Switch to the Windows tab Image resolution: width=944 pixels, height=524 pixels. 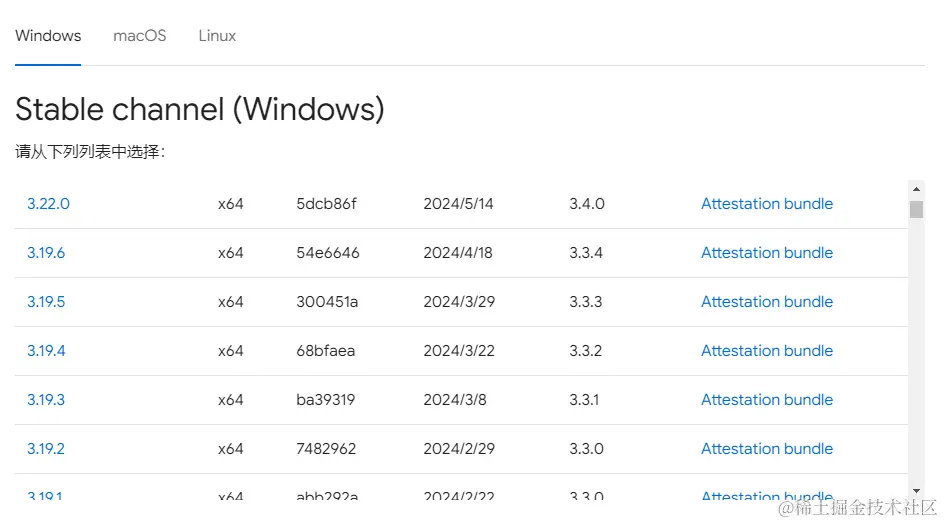tap(48, 36)
